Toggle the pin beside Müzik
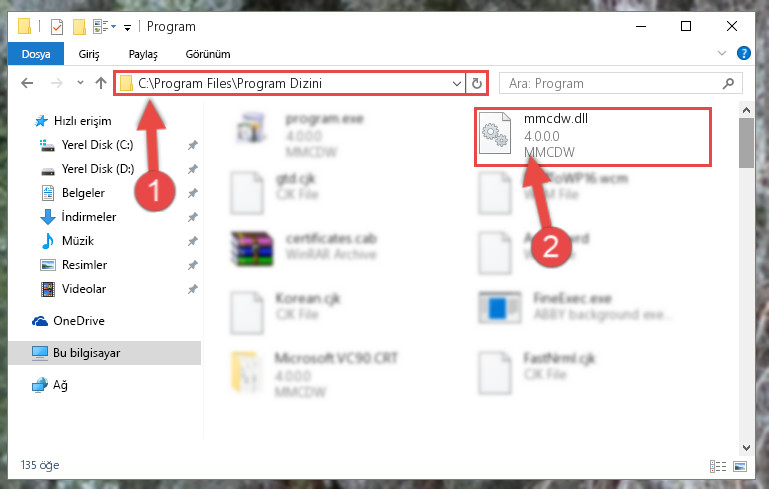Viewport: 769px width, 489px height. [192, 241]
